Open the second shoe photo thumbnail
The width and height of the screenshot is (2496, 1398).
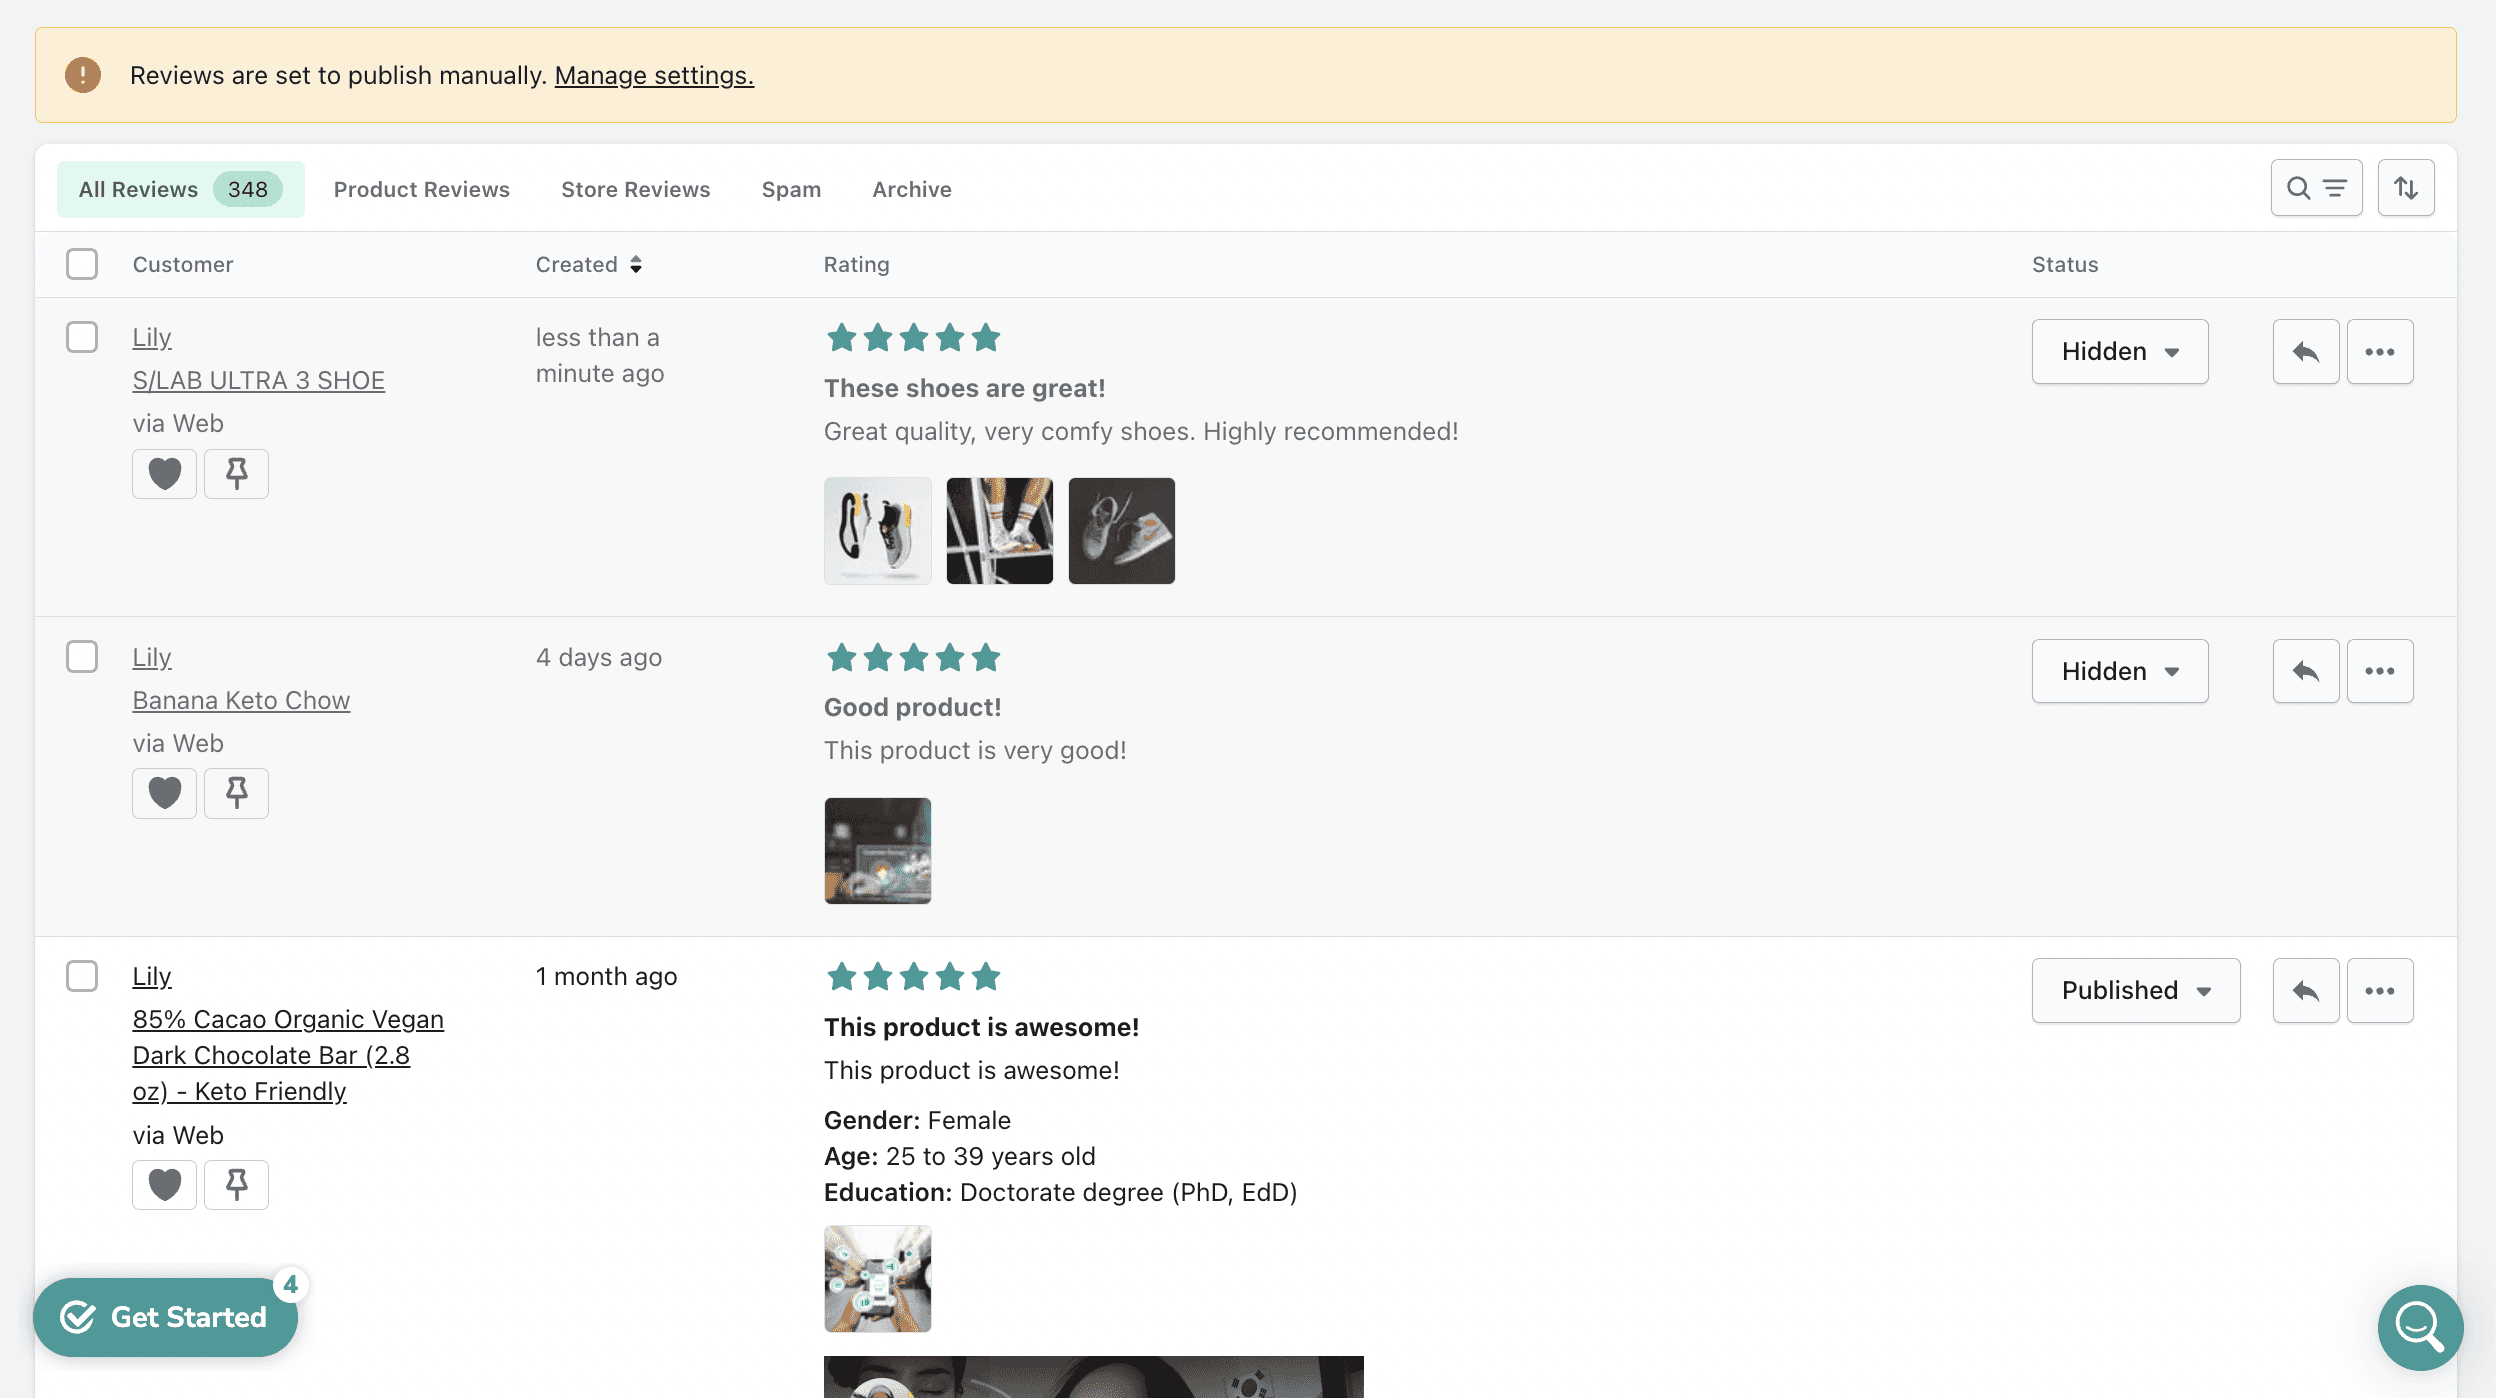coord(999,531)
